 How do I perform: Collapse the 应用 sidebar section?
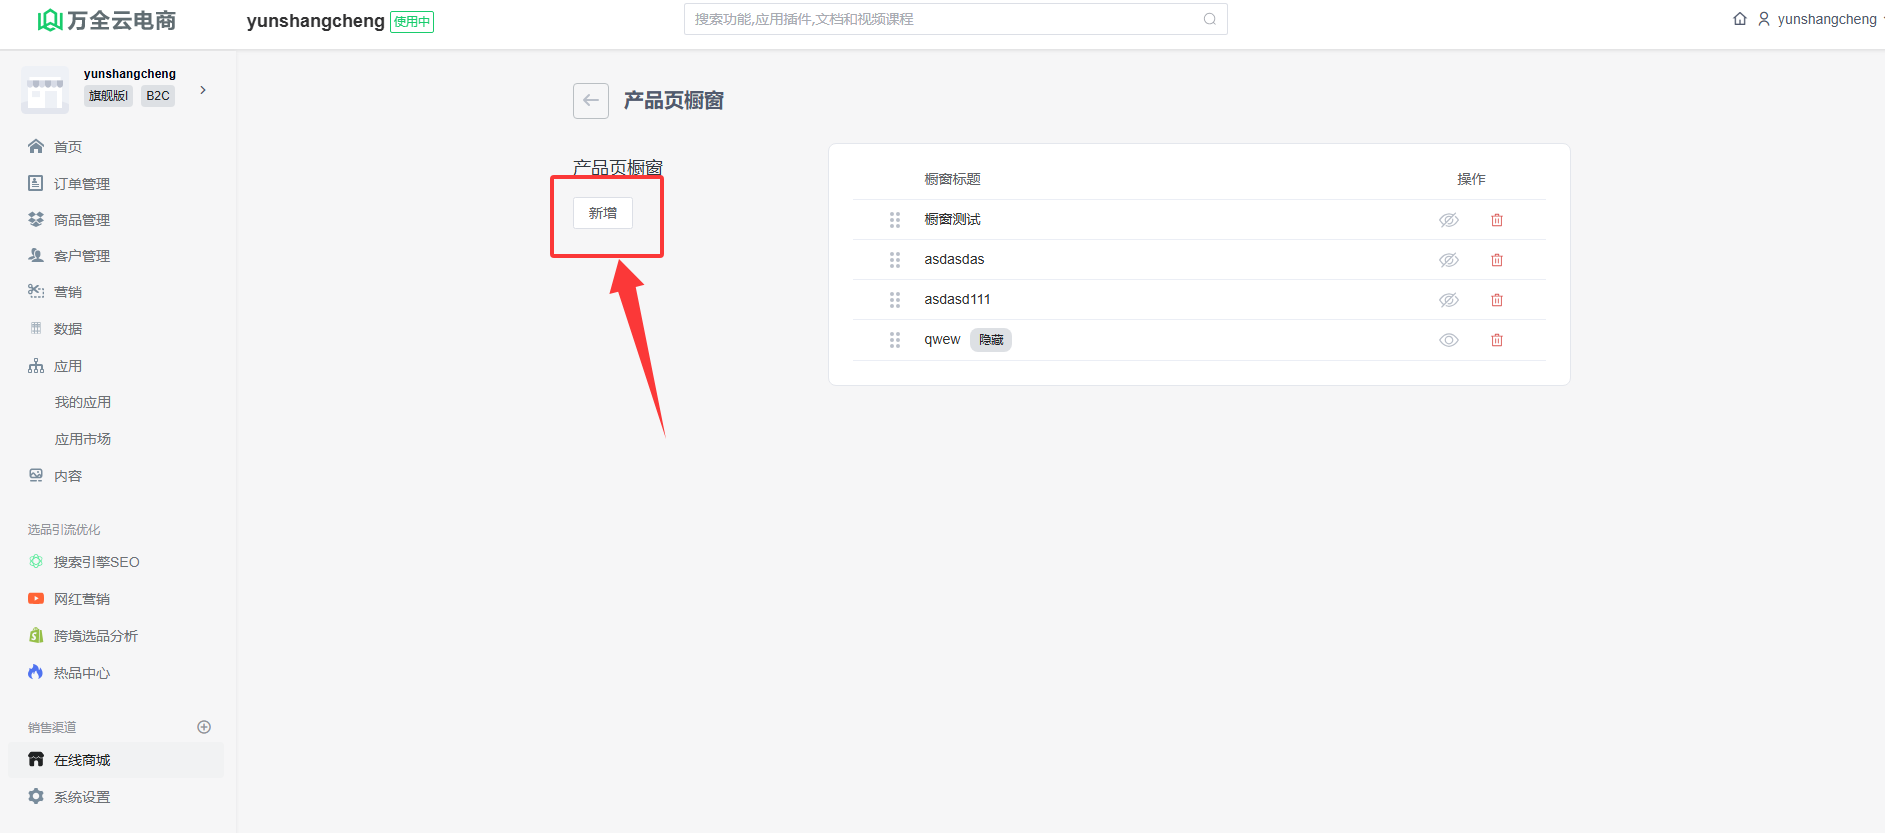click(x=68, y=366)
